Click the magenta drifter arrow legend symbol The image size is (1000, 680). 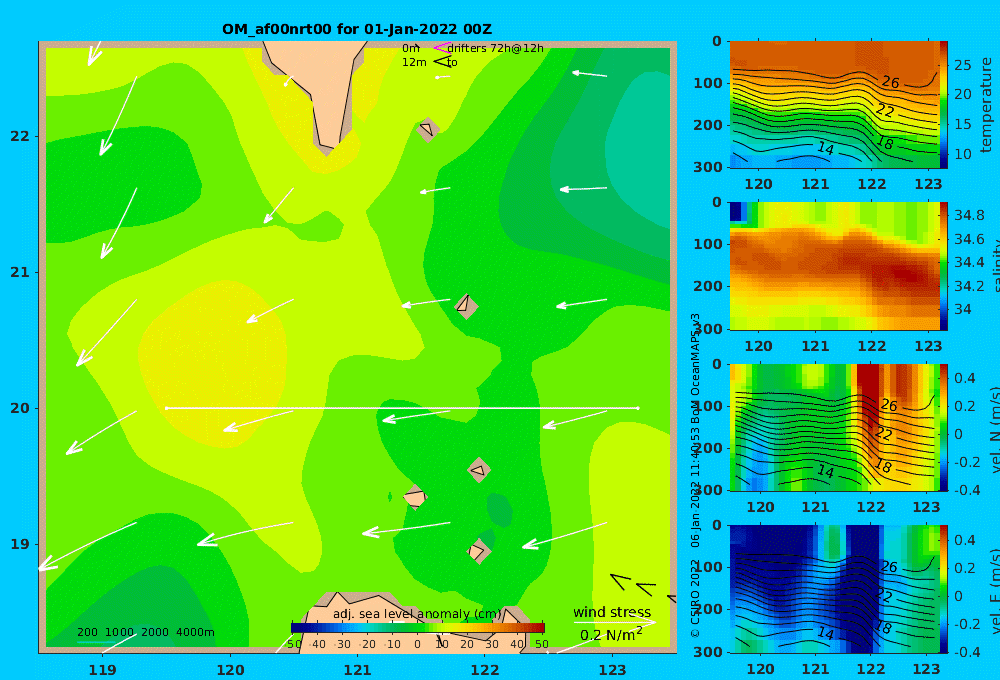point(441,48)
